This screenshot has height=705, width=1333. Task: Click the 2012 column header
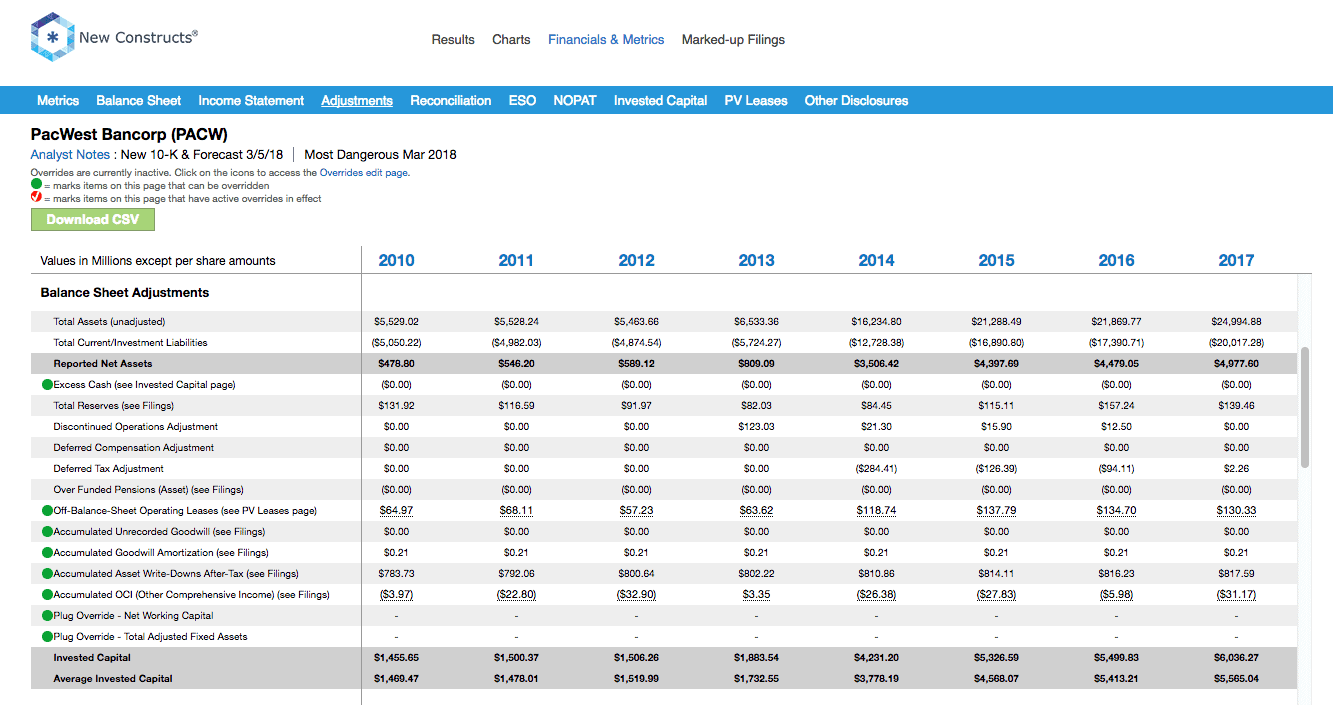[636, 261]
